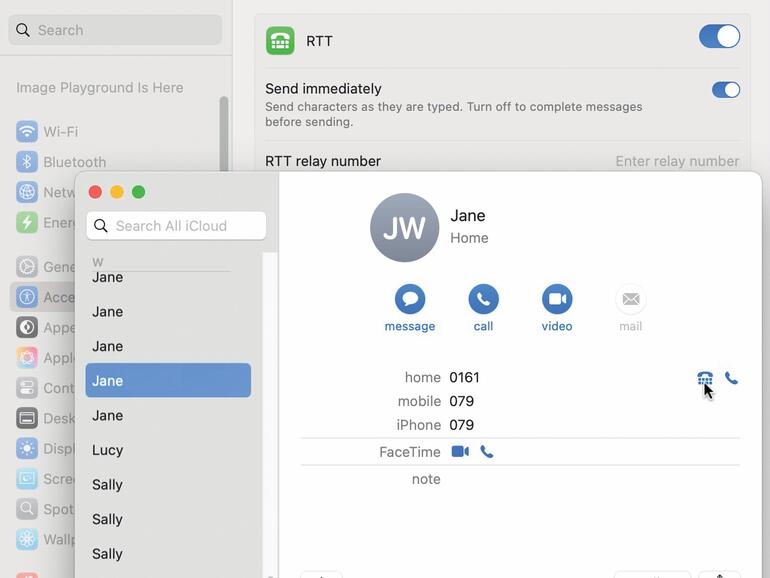
Task: Open the General gear icon in sidebar
Action: tap(27, 267)
